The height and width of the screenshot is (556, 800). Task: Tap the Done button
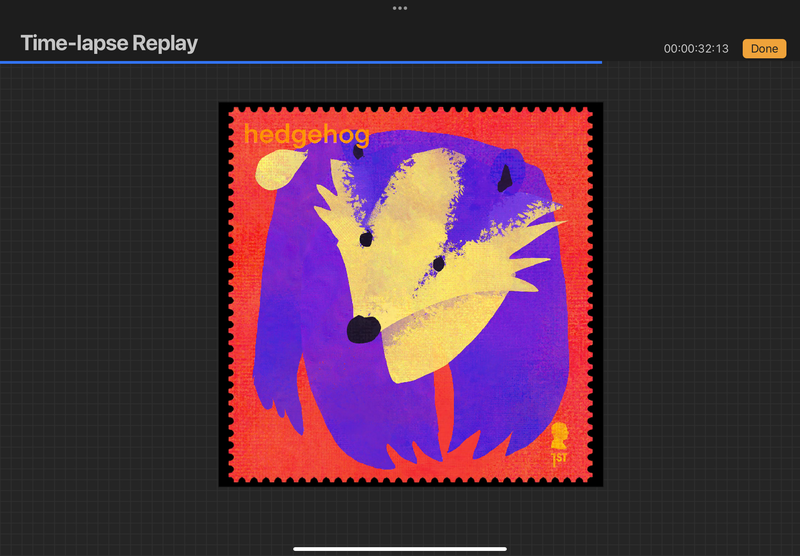pyautogui.click(x=764, y=48)
